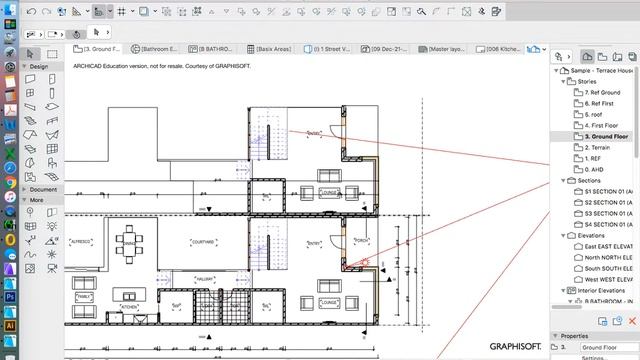Viewport: 640px width, 360px height.
Task: Open the Basix Areas tab
Action: [x=269, y=49]
